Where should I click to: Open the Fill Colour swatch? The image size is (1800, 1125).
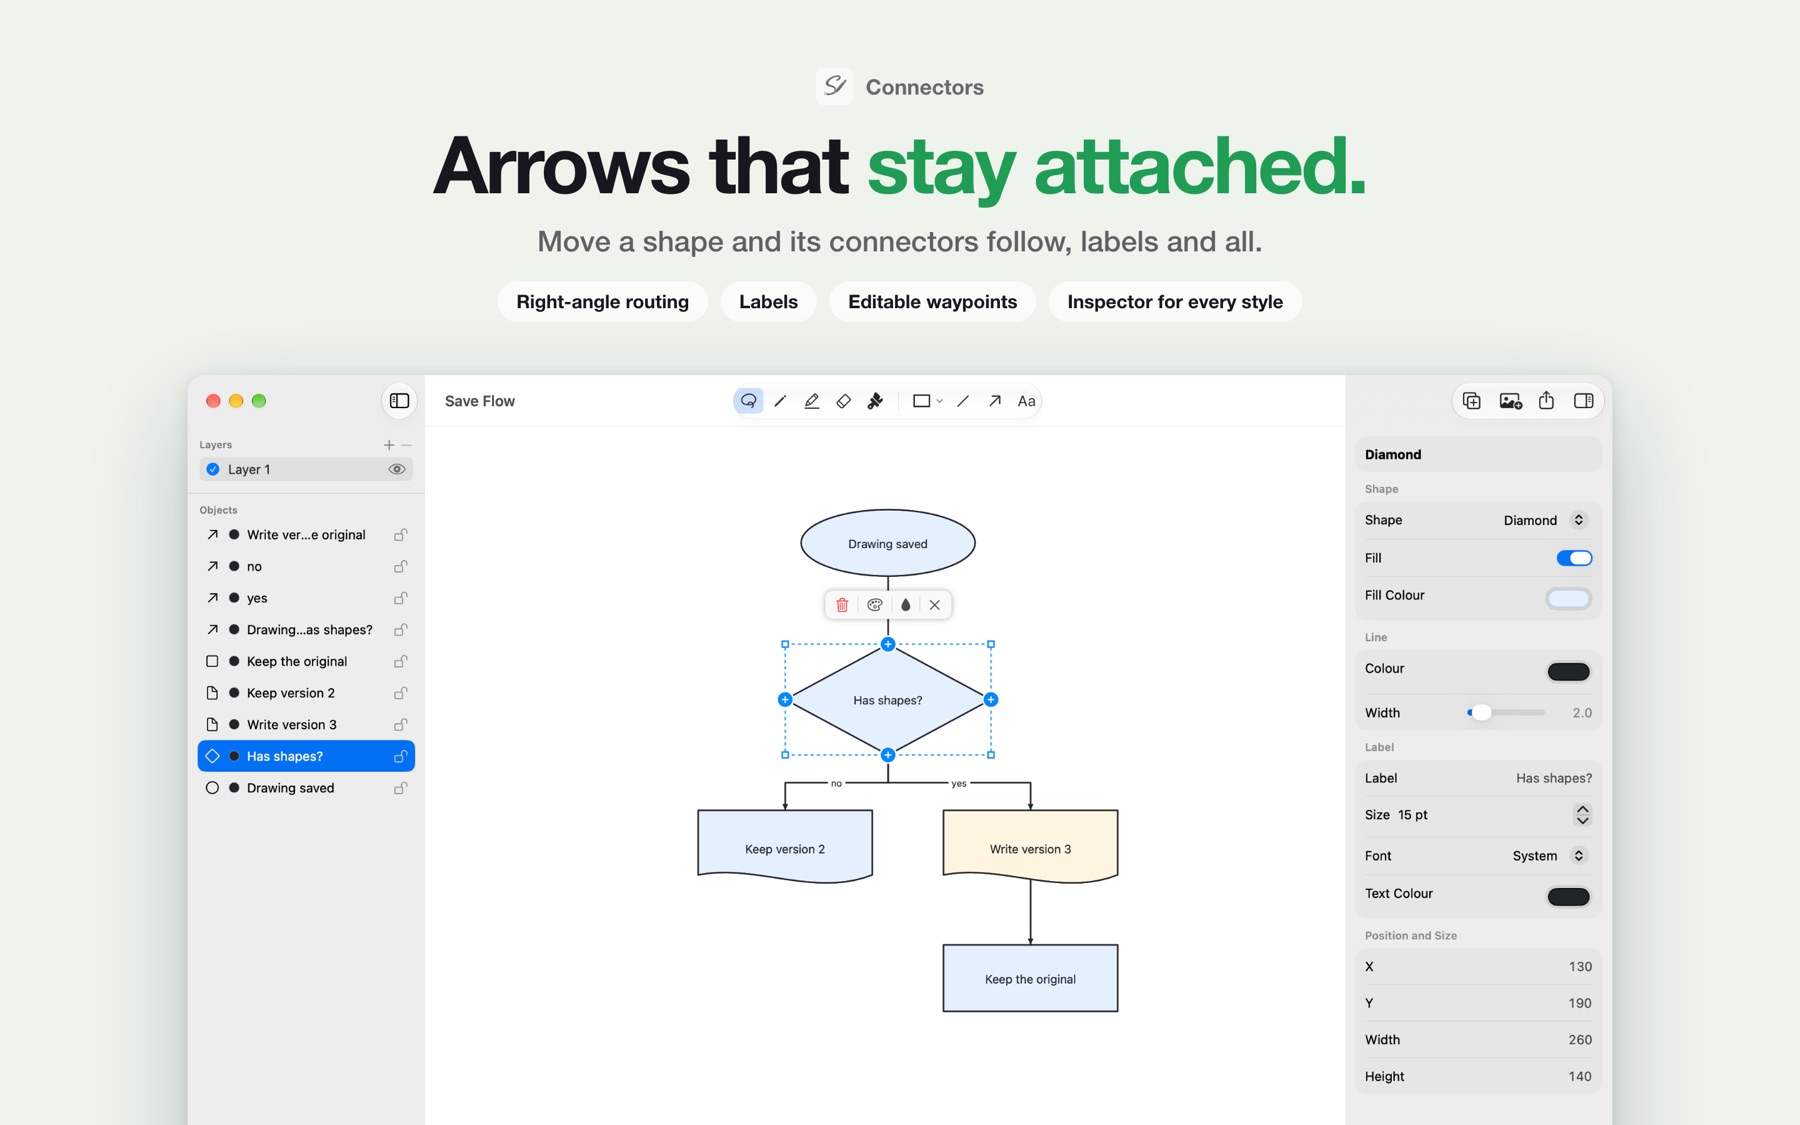(x=1568, y=598)
